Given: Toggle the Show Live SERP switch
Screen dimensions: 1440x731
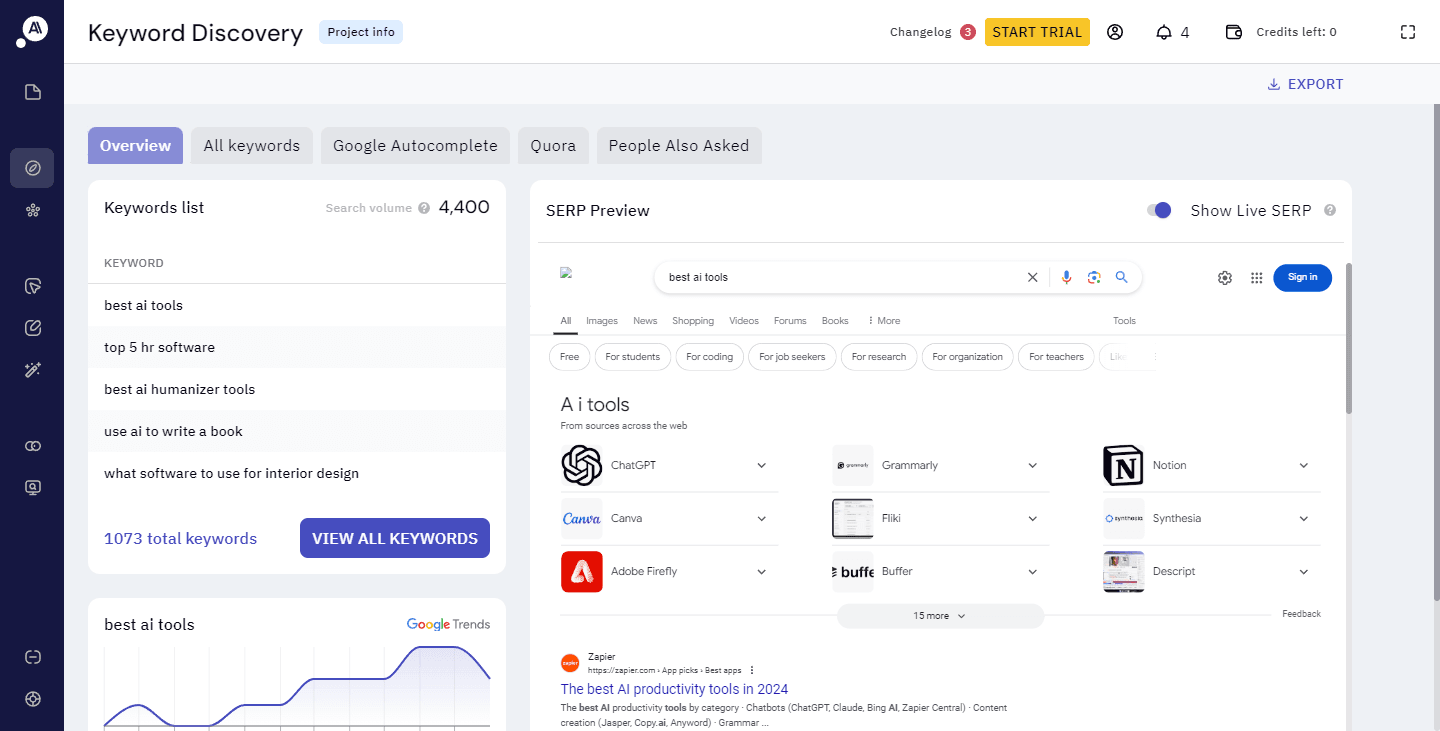Looking at the screenshot, I should (x=1159, y=210).
